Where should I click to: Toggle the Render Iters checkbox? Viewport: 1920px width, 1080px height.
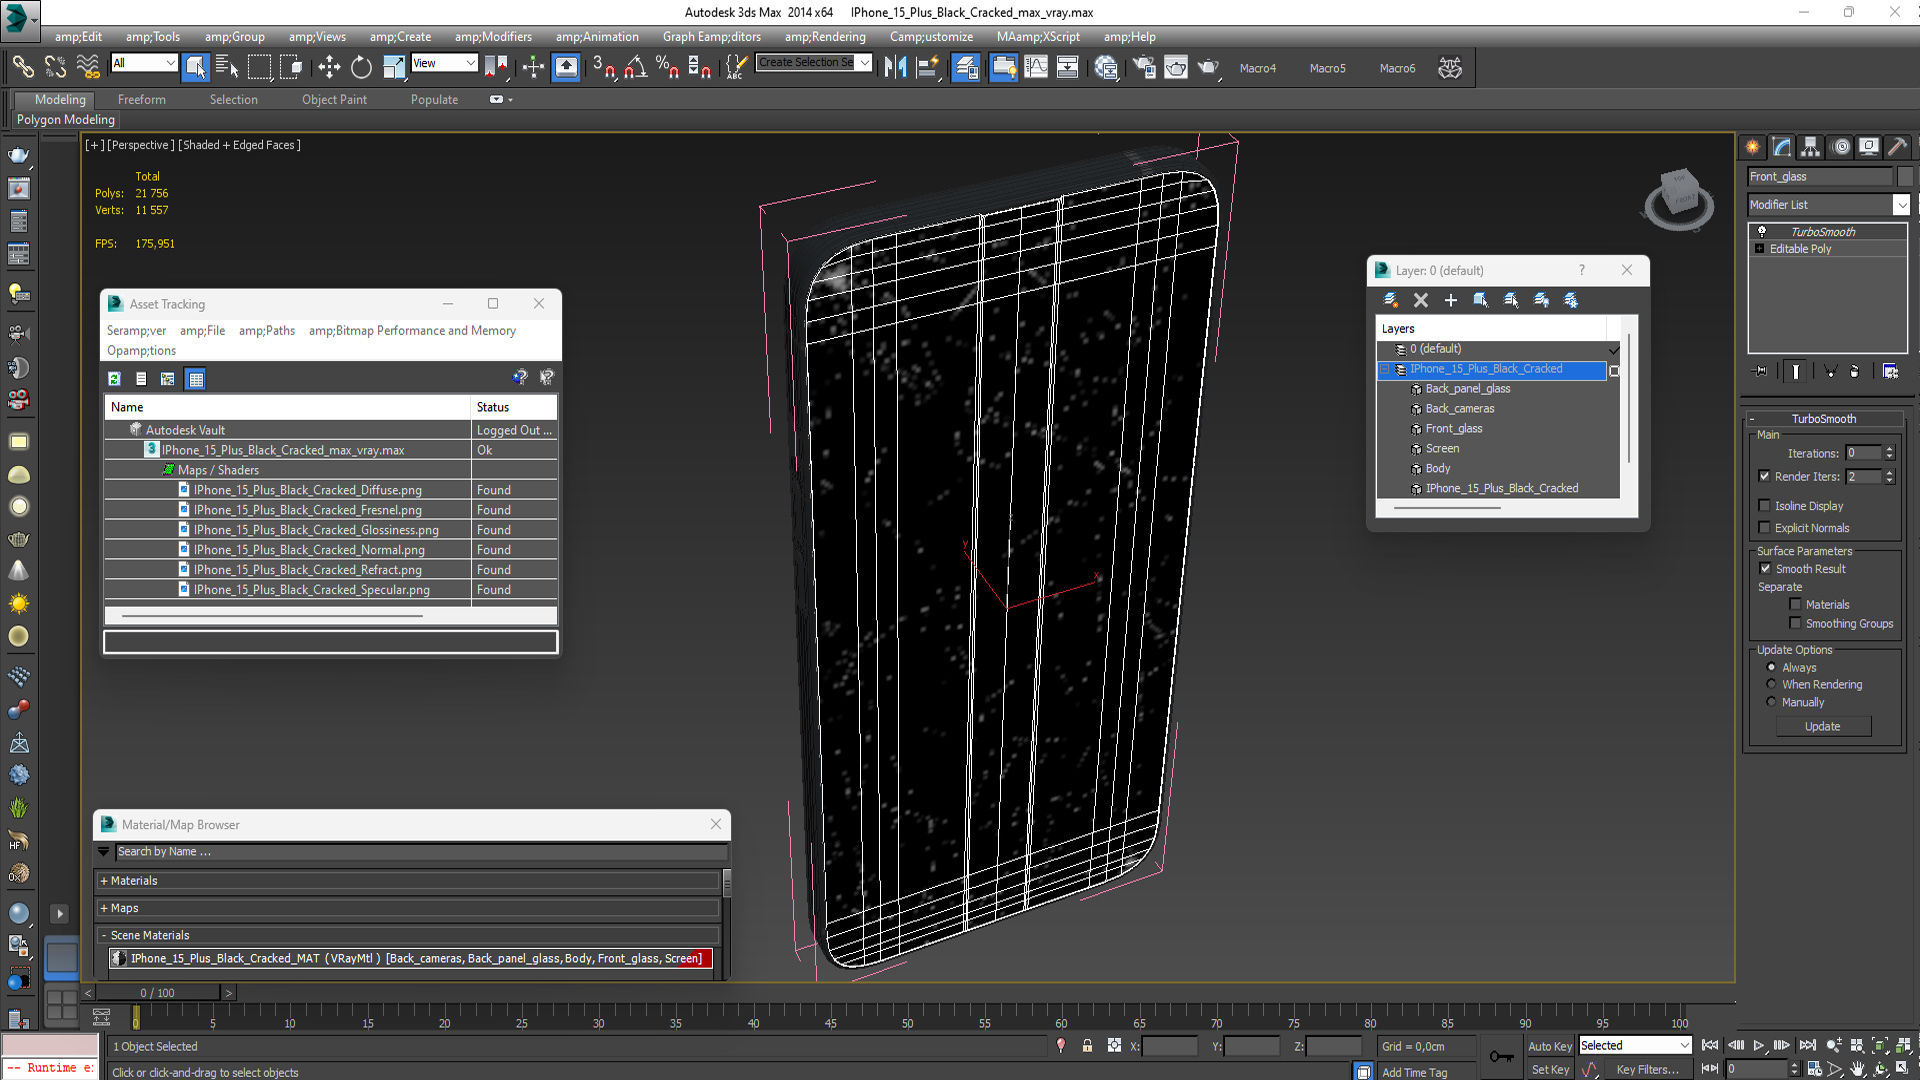[1765, 476]
